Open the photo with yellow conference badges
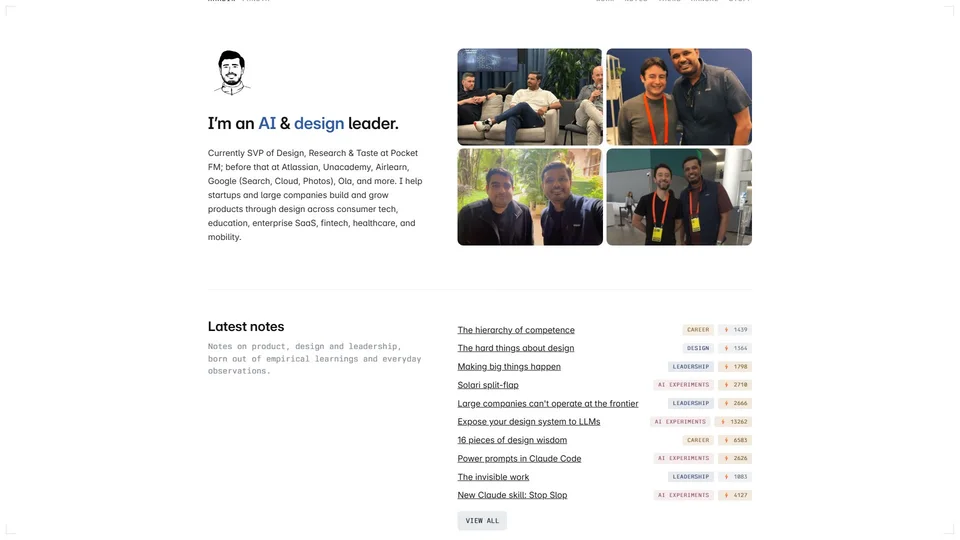The height and width of the screenshot is (540, 960). click(679, 197)
